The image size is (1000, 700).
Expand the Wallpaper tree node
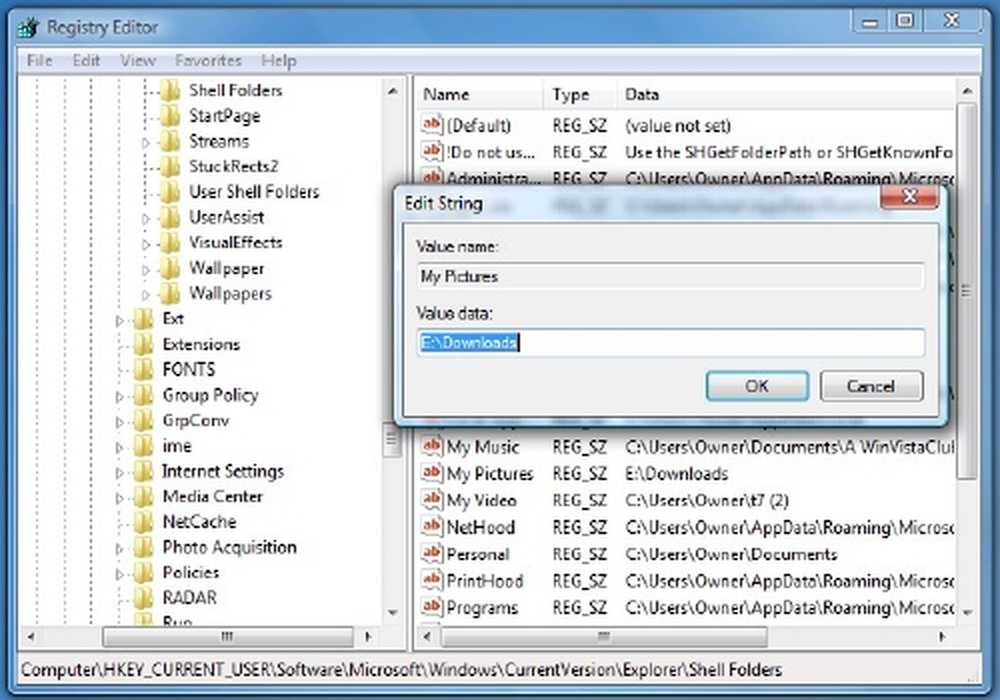(145, 270)
